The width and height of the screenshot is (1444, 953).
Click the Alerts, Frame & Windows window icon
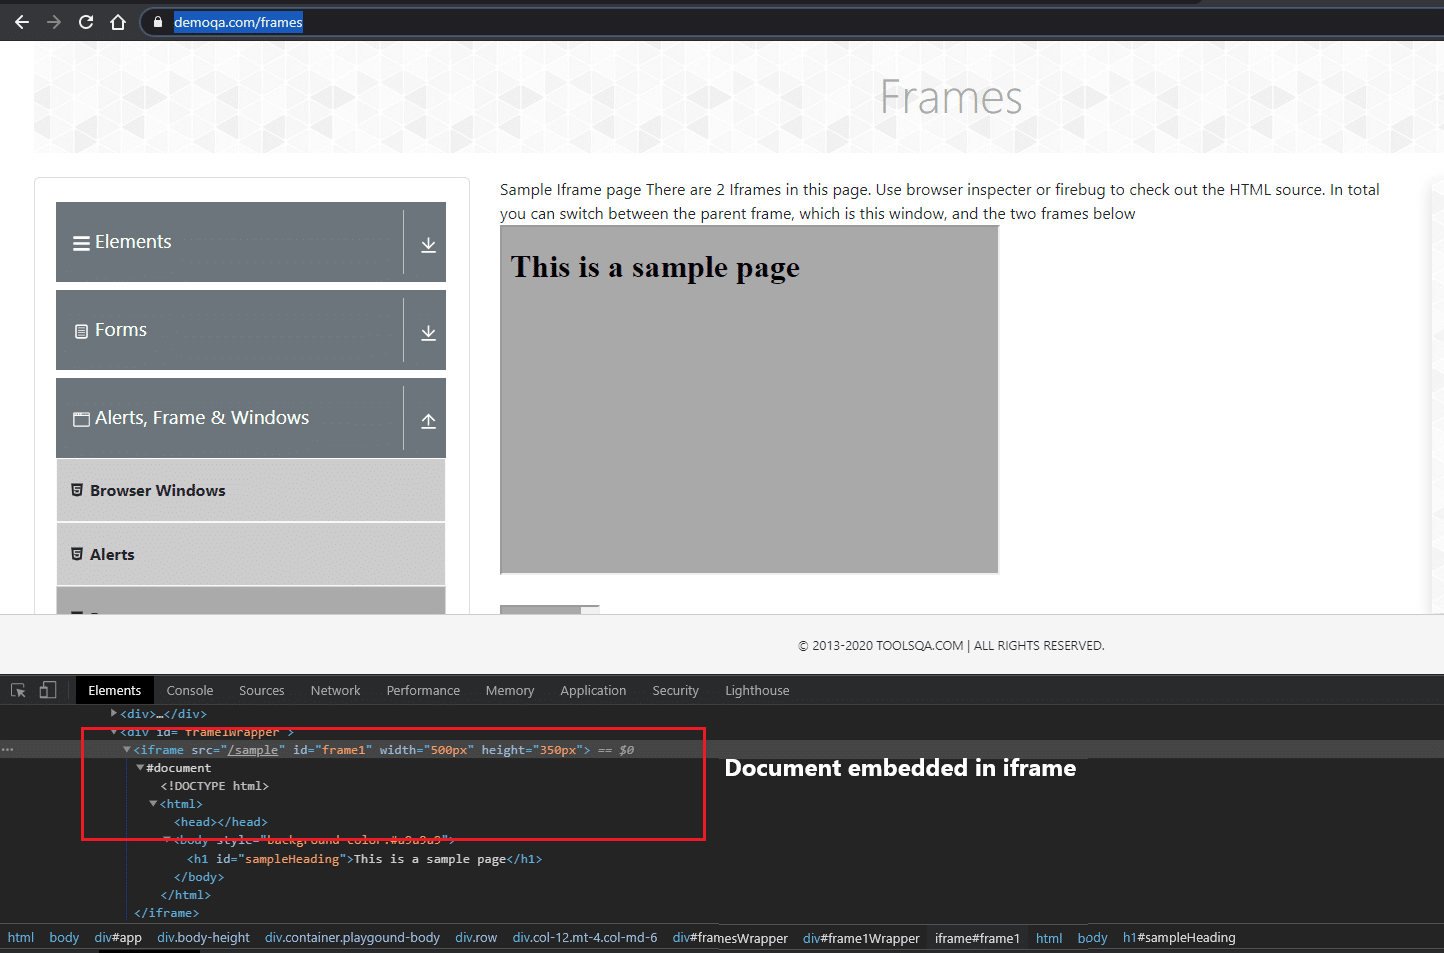coord(81,419)
